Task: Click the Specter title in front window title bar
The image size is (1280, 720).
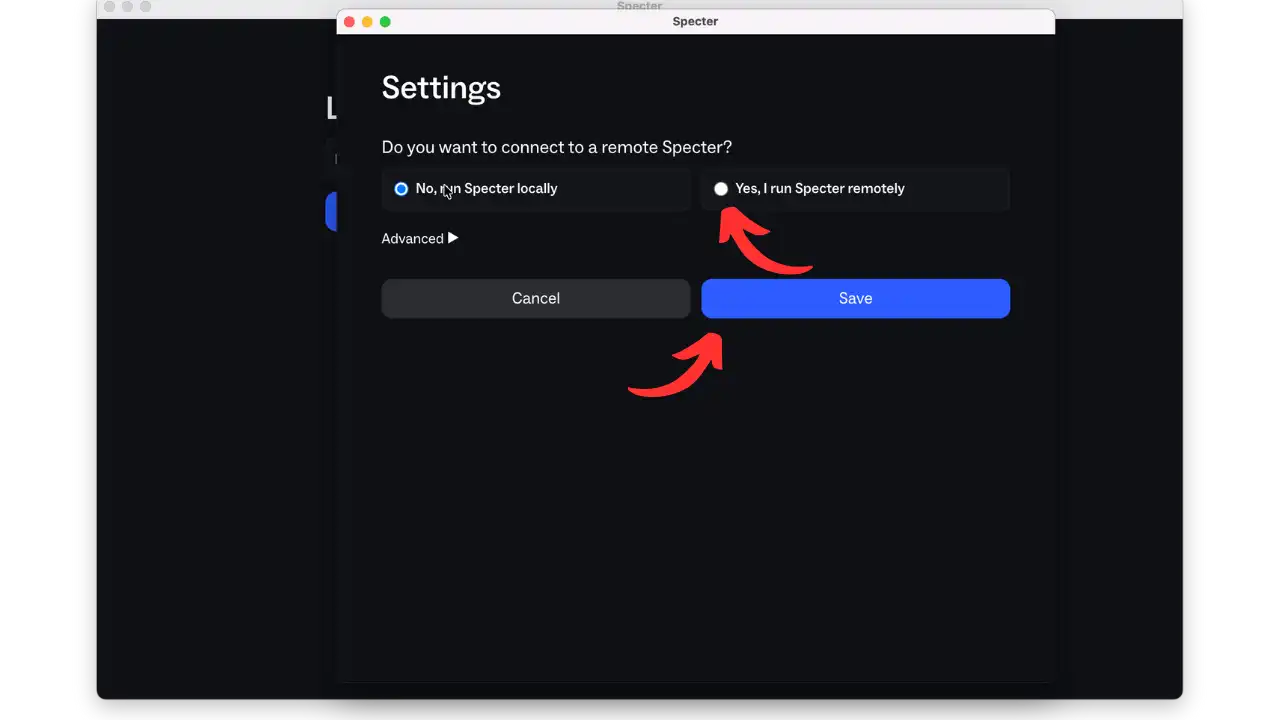Action: 695,21
